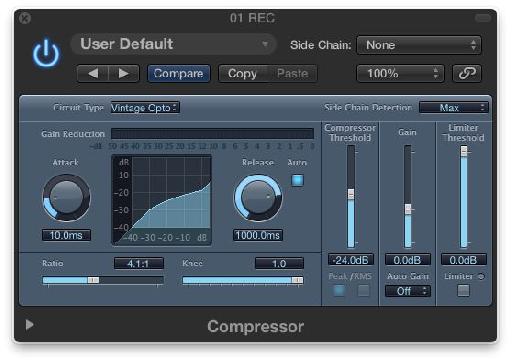This screenshot has height=363, width=512.
Task: Click the Attack 10.0ms value field
Action: pos(66,235)
